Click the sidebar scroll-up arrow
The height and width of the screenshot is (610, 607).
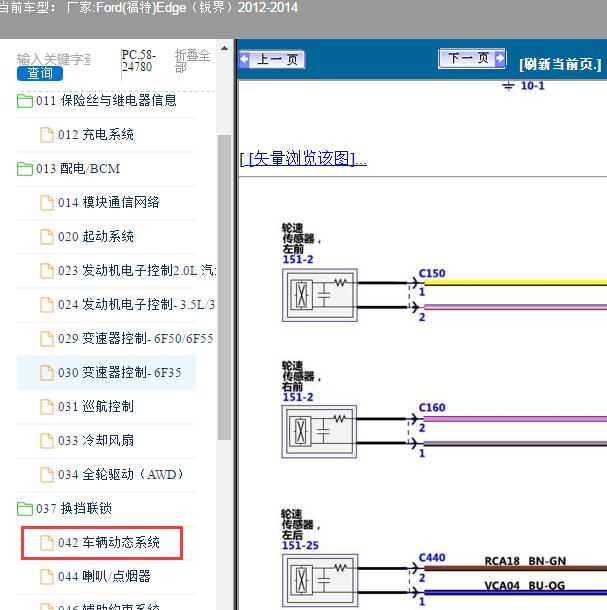225,49
